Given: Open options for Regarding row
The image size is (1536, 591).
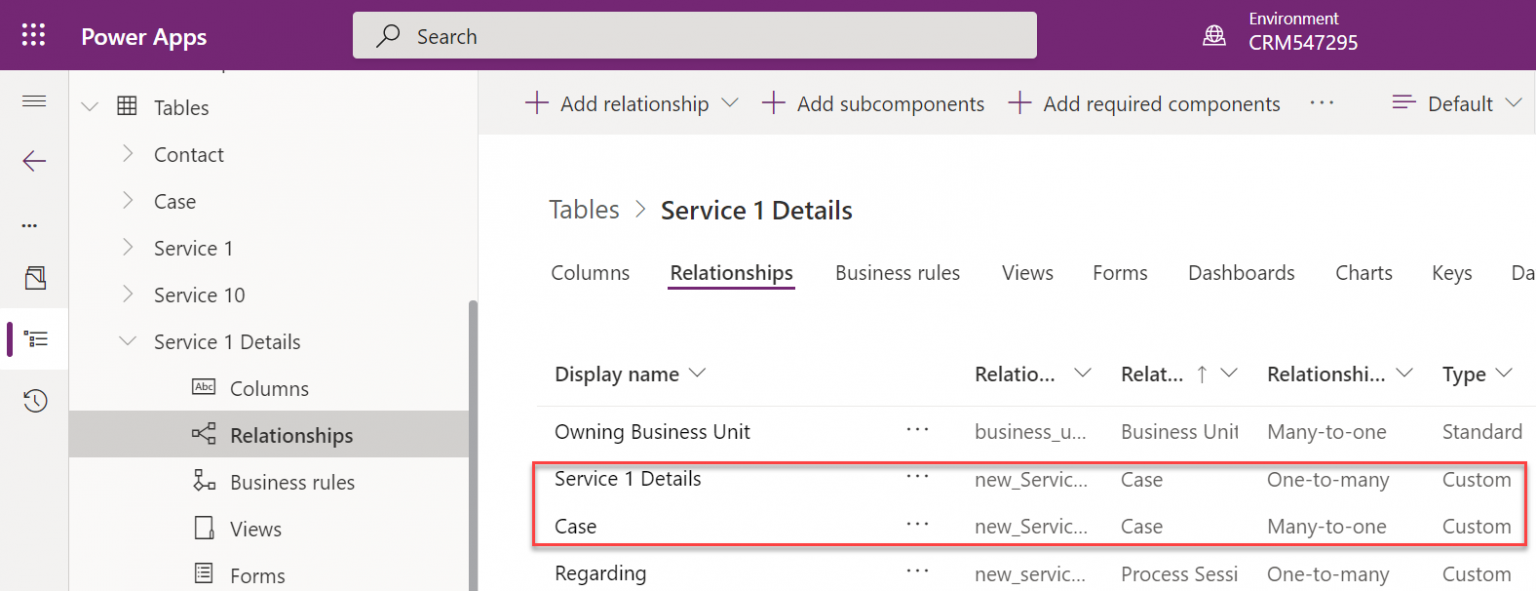Looking at the screenshot, I should tap(917, 571).
